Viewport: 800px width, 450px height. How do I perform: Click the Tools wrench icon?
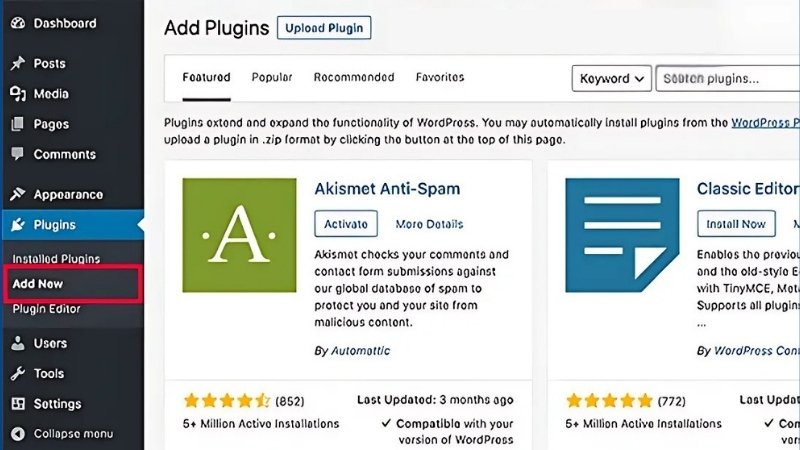17,373
